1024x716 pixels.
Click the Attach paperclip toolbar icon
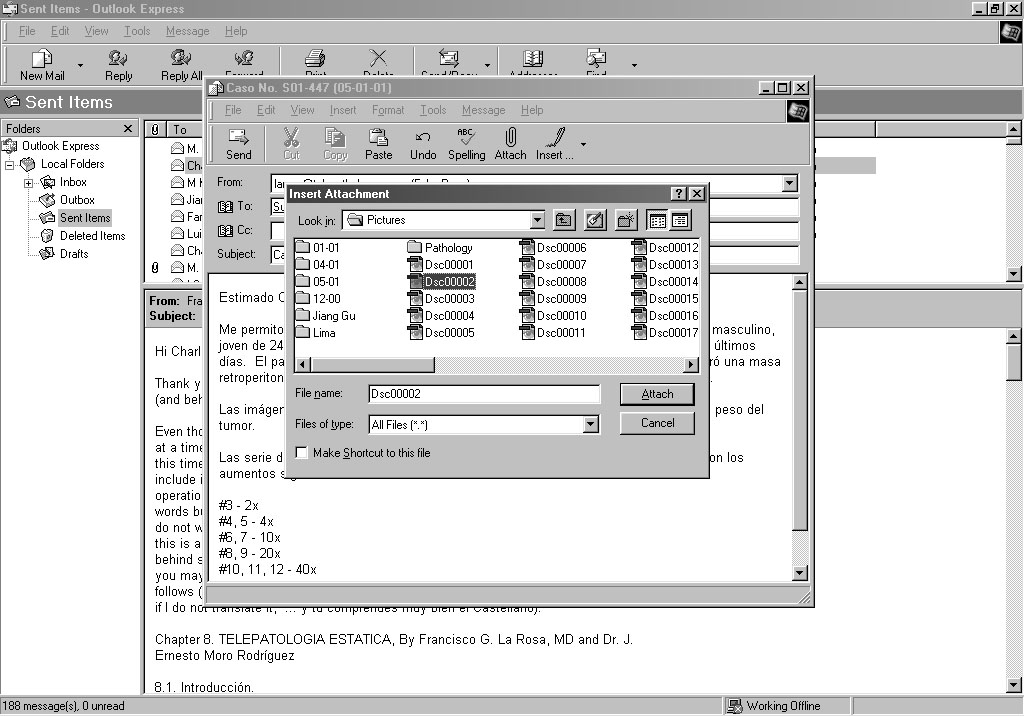(x=510, y=143)
